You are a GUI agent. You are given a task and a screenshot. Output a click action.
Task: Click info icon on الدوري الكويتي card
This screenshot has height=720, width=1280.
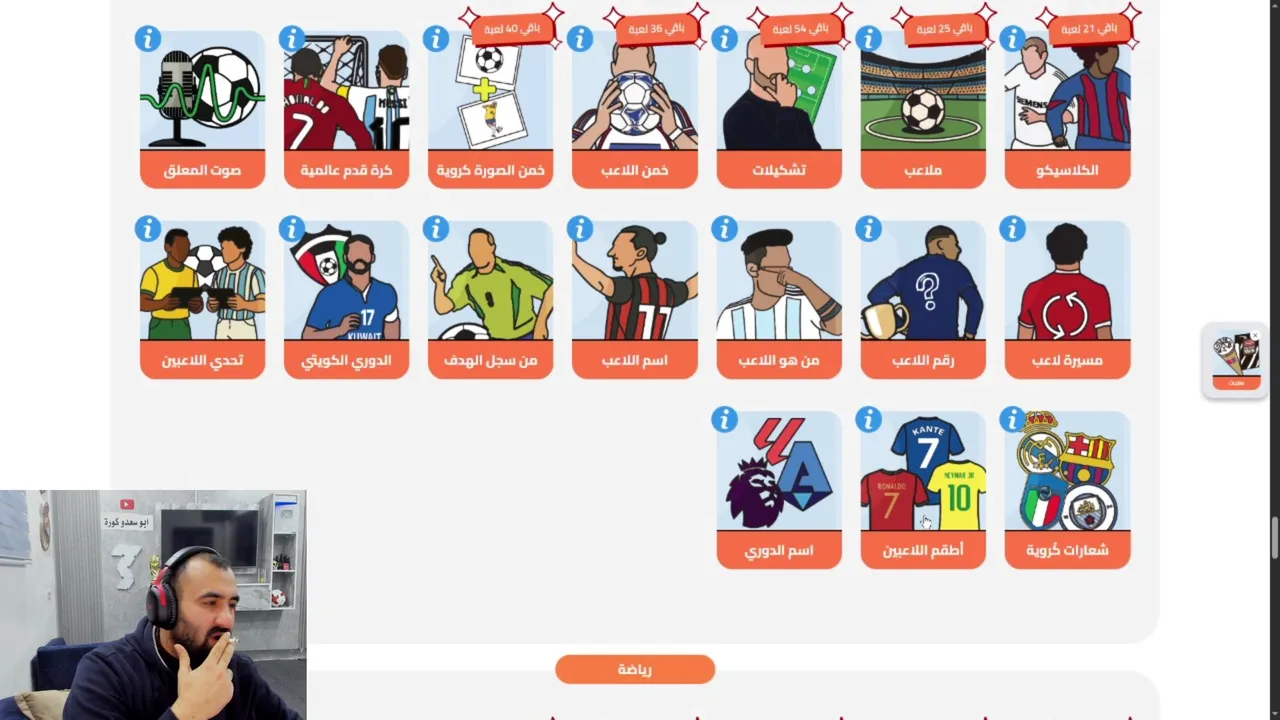[x=291, y=229]
